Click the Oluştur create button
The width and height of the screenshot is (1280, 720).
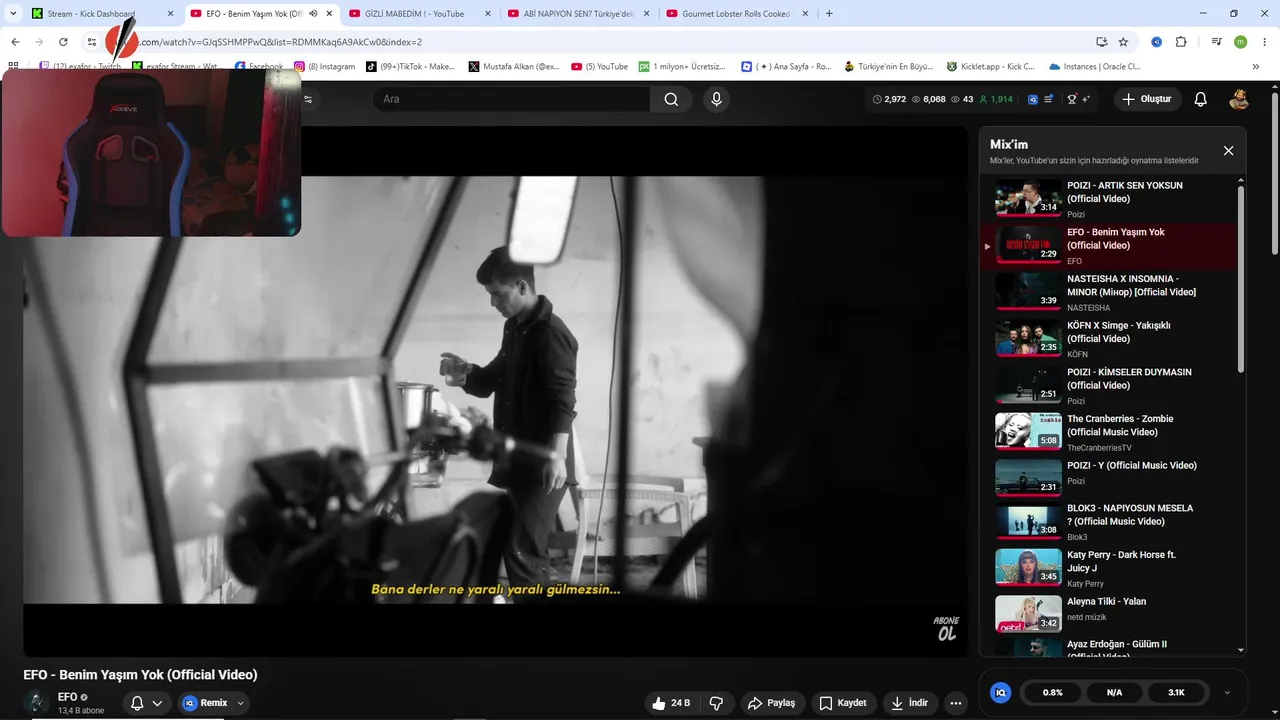[x=1147, y=99]
